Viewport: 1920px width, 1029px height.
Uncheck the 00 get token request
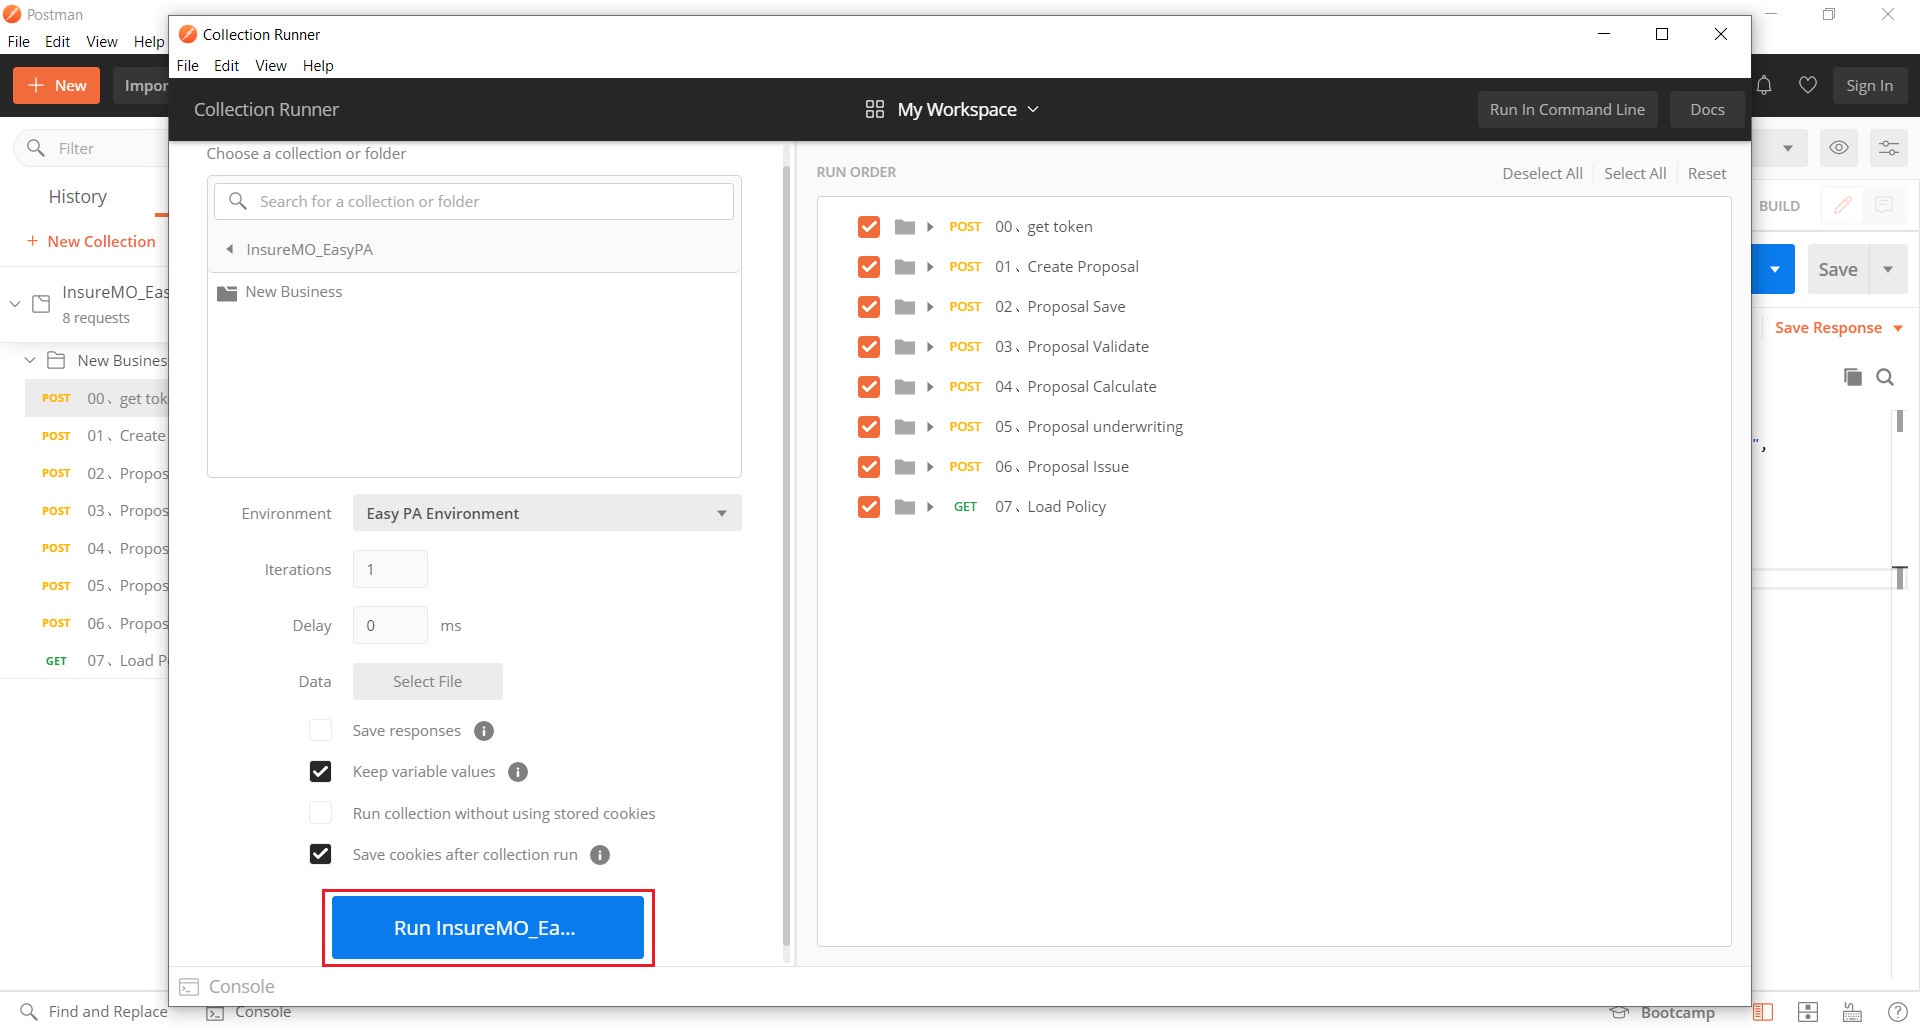coord(869,227)
